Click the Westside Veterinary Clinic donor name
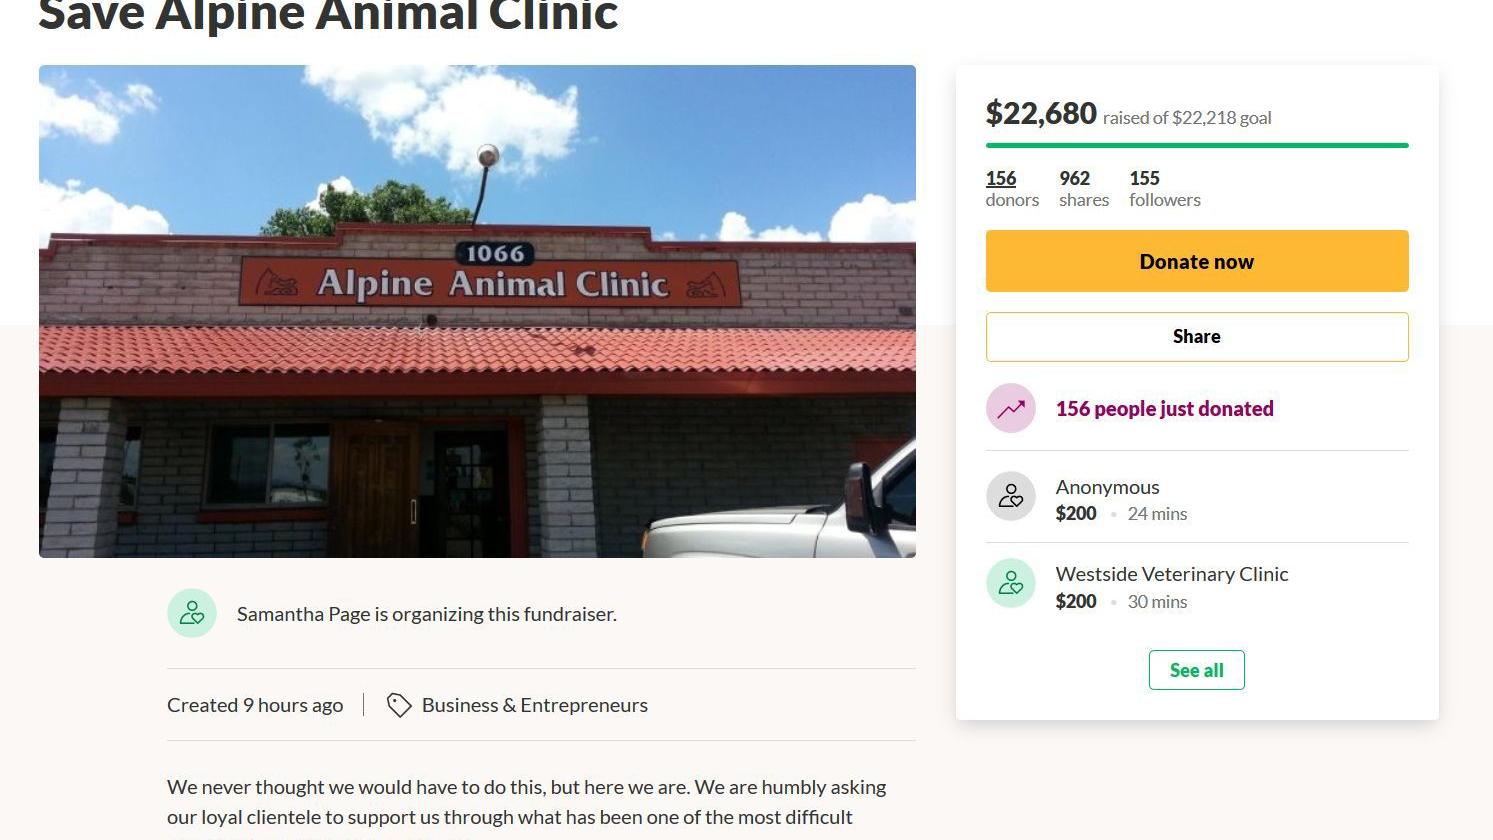Viewport: 1493px width, 840px height. click(1171, 574)
